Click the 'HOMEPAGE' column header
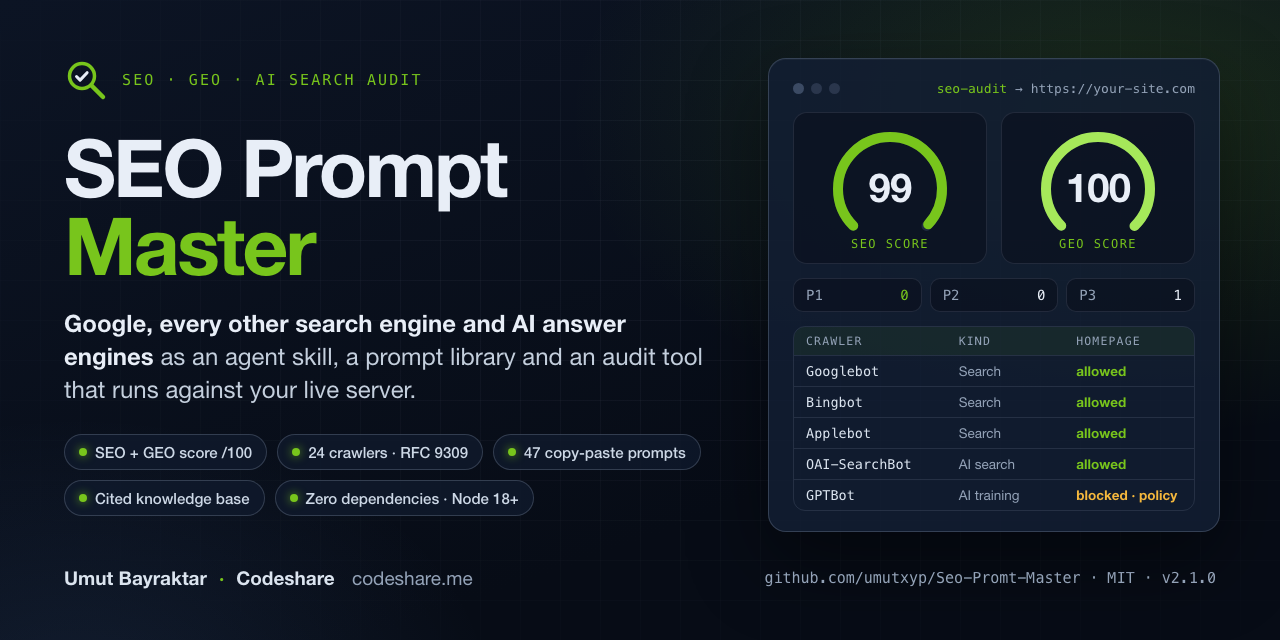The height and width of the screenshot is (640, 1280). click(1108, 341)
